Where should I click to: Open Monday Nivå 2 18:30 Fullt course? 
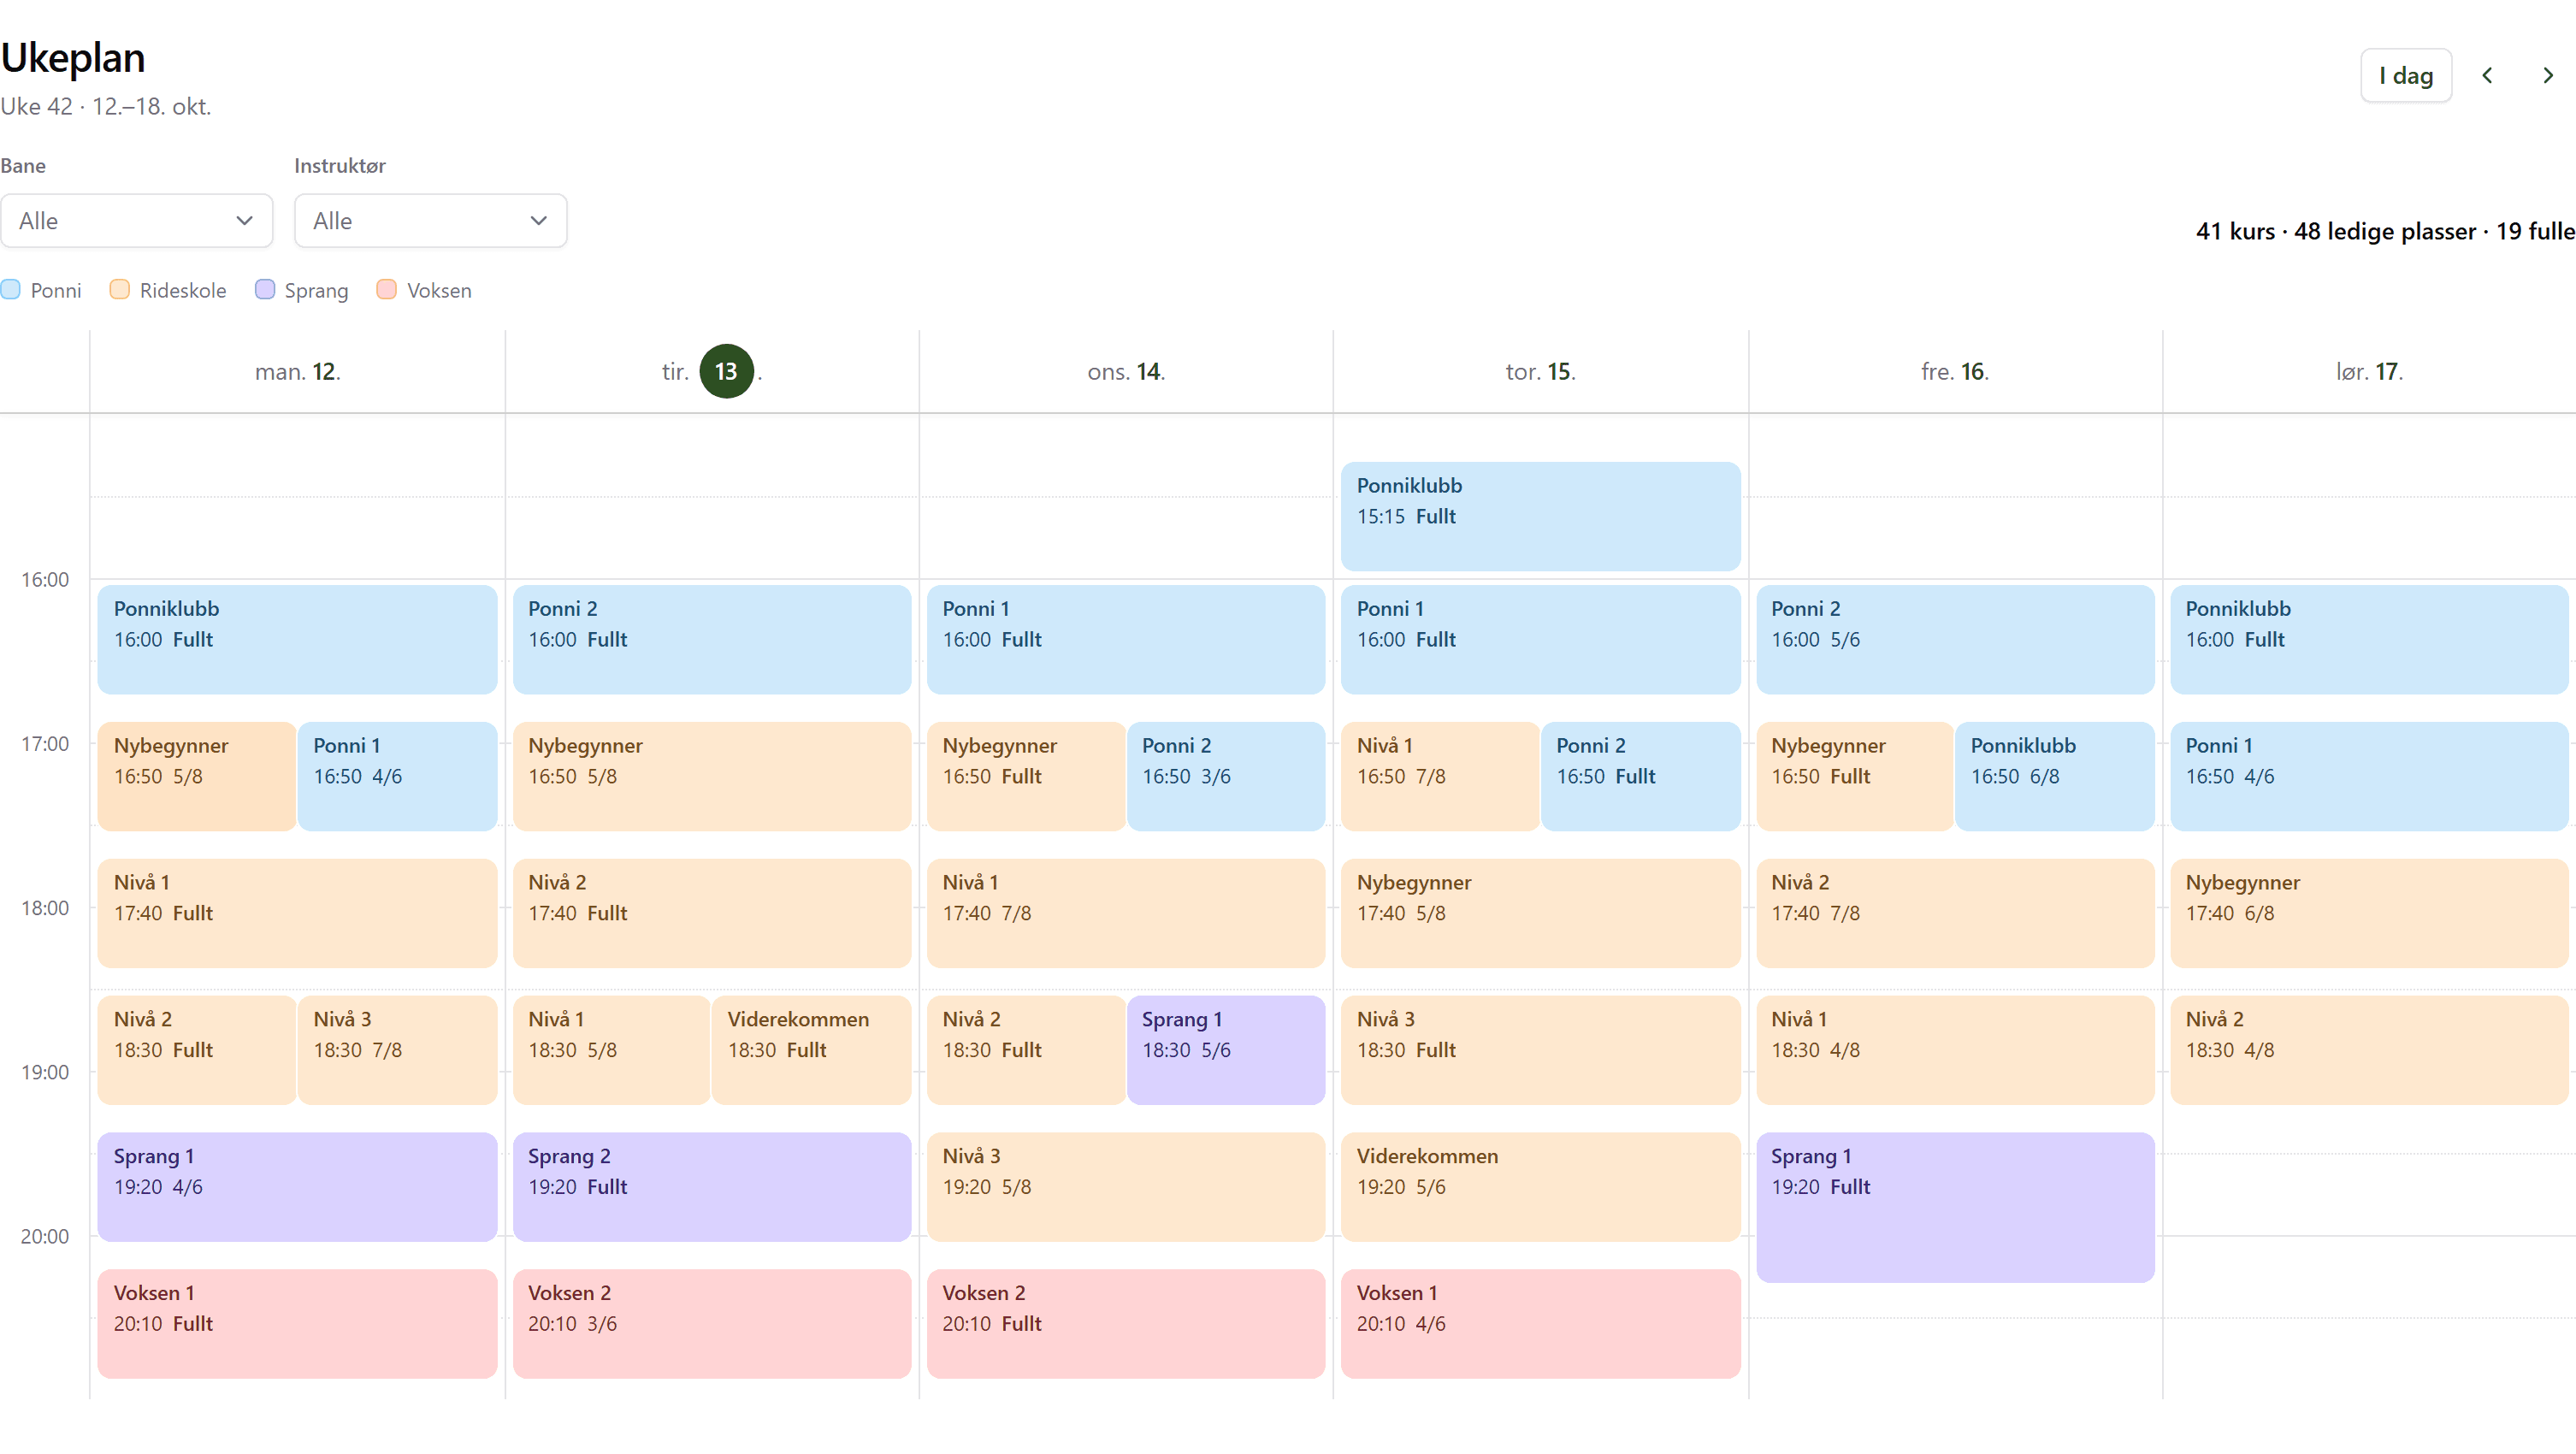point(197,1050)
